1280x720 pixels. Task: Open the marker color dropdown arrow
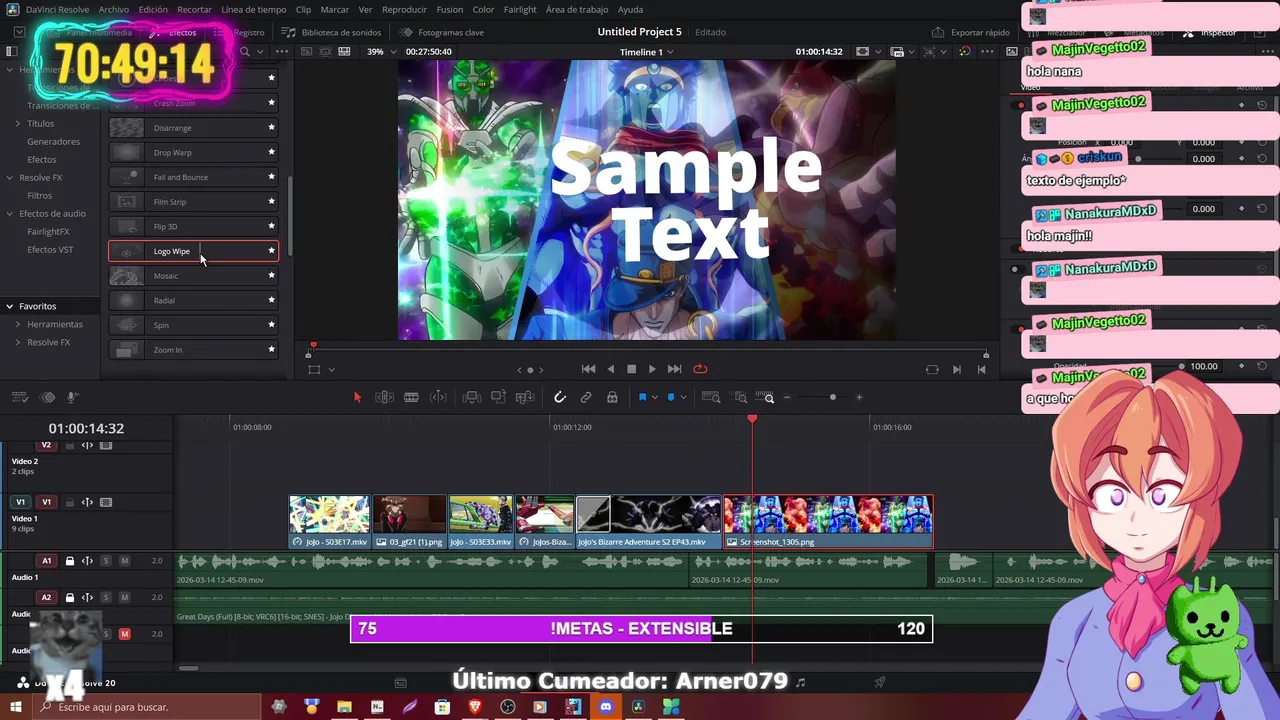(683, 398)
